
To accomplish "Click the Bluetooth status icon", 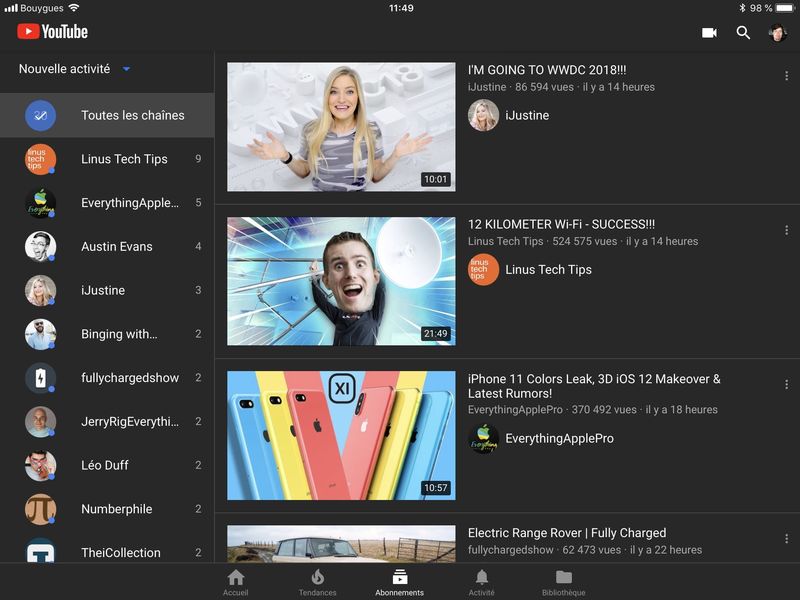I will (x=742, y=8).
